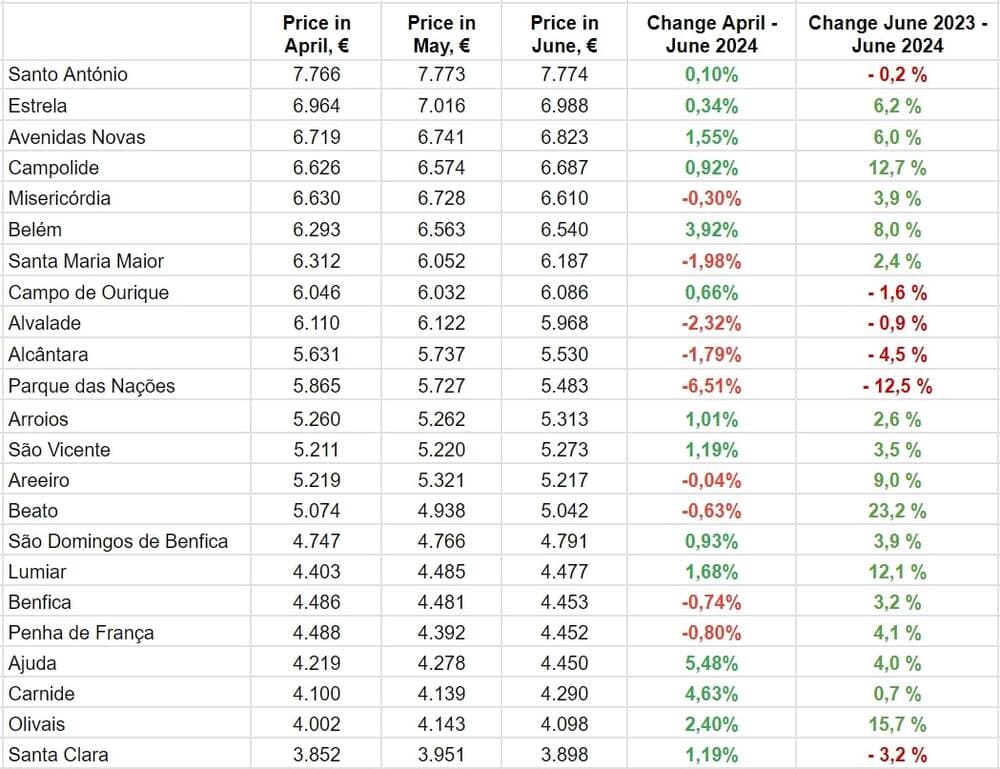The width and height of the screenshot is (1000, 769).
Task: Click Campolide's 12,7 % yearly change
Action: (x=897, y=167)
